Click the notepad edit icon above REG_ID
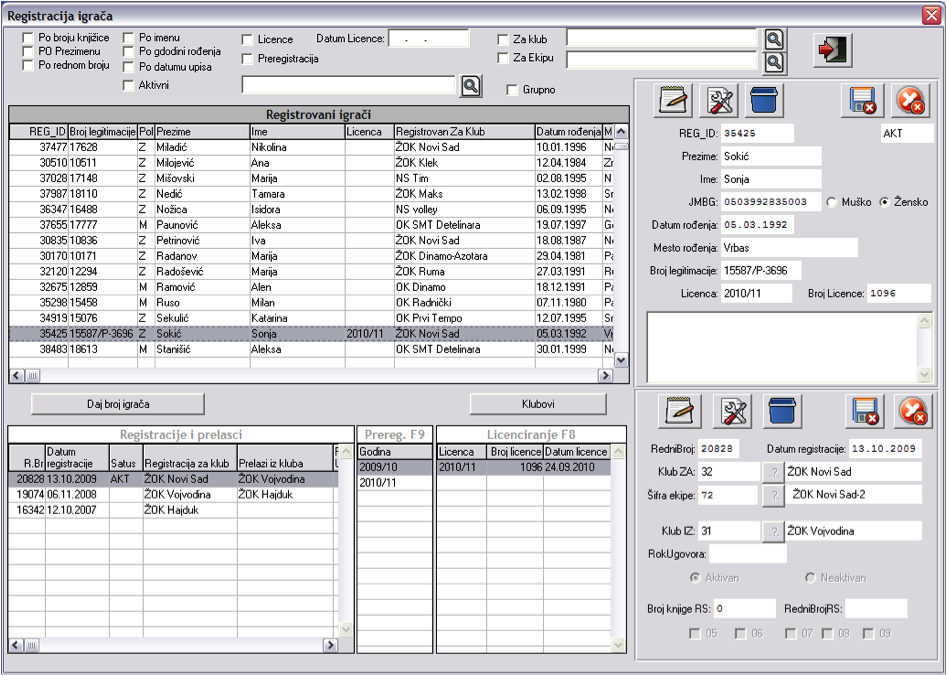Viewport: 947px width, 676px height. point(674,100)
